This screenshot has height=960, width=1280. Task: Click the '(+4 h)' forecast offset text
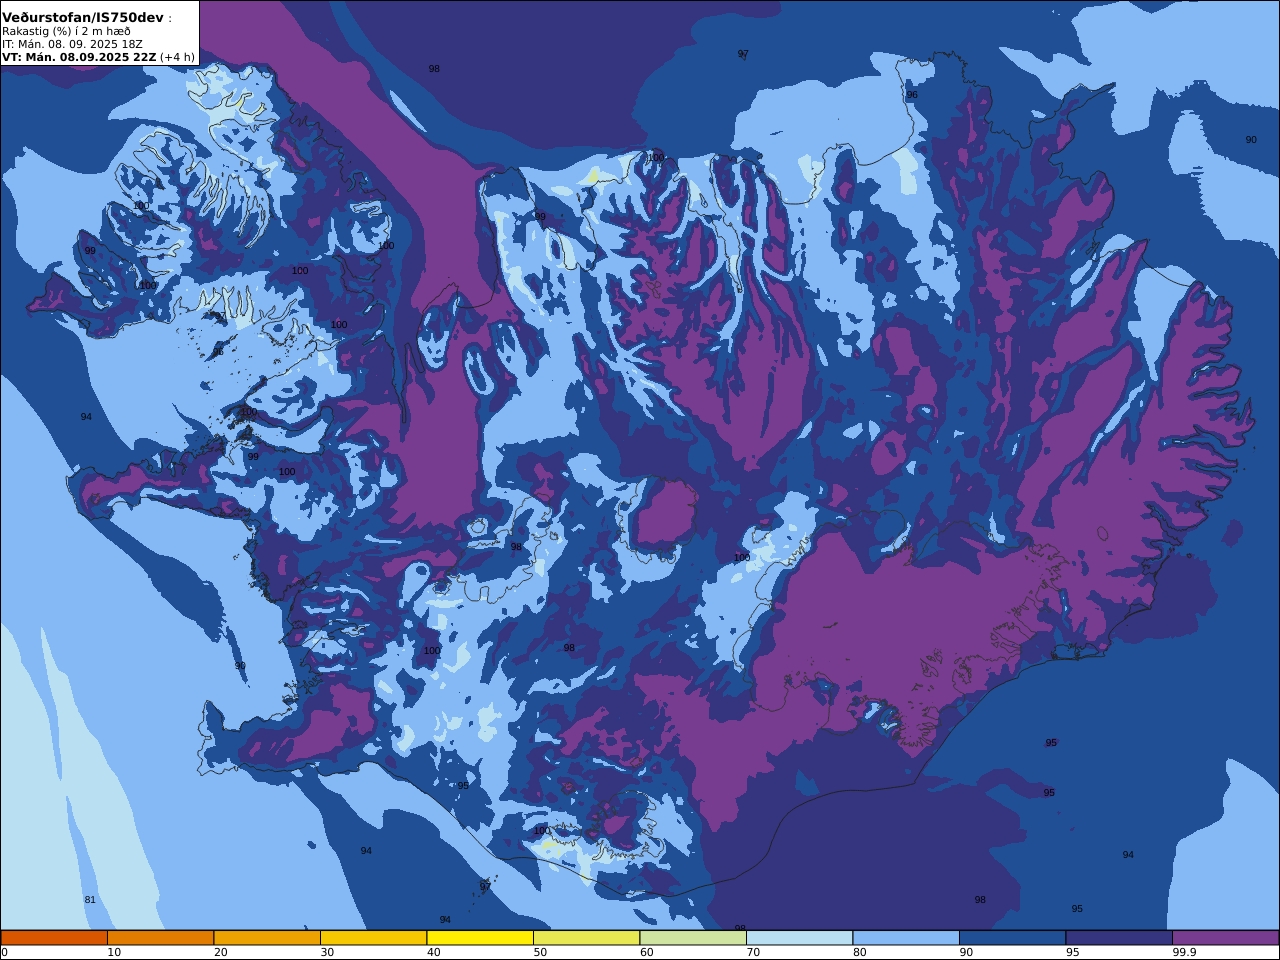click(177, 57)
